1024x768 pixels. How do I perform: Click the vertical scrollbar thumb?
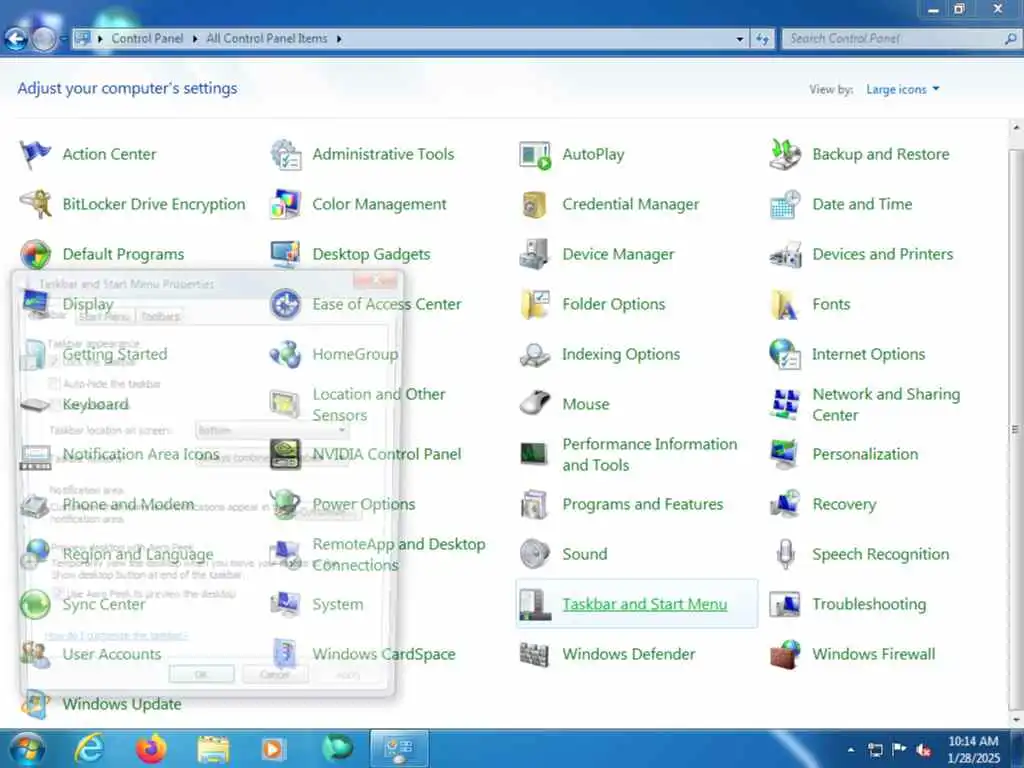click(1016, 429)
